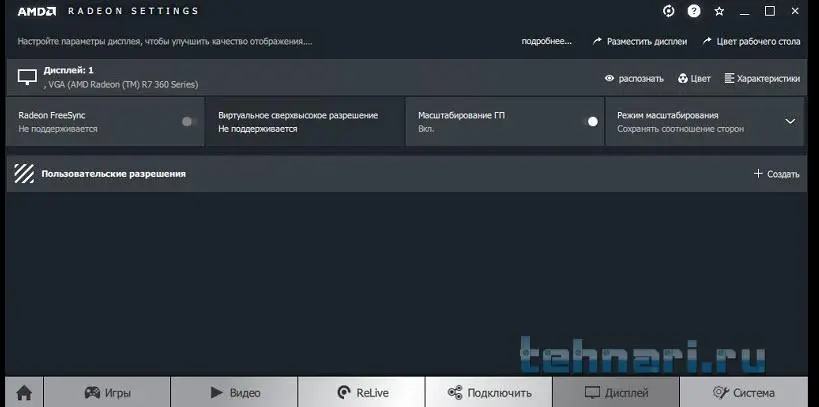Image resolution: width=819 pixels, height=407 pixels.
Task: Toggle the Radeon FreeSync switch
Action: (x=189, y=122)
